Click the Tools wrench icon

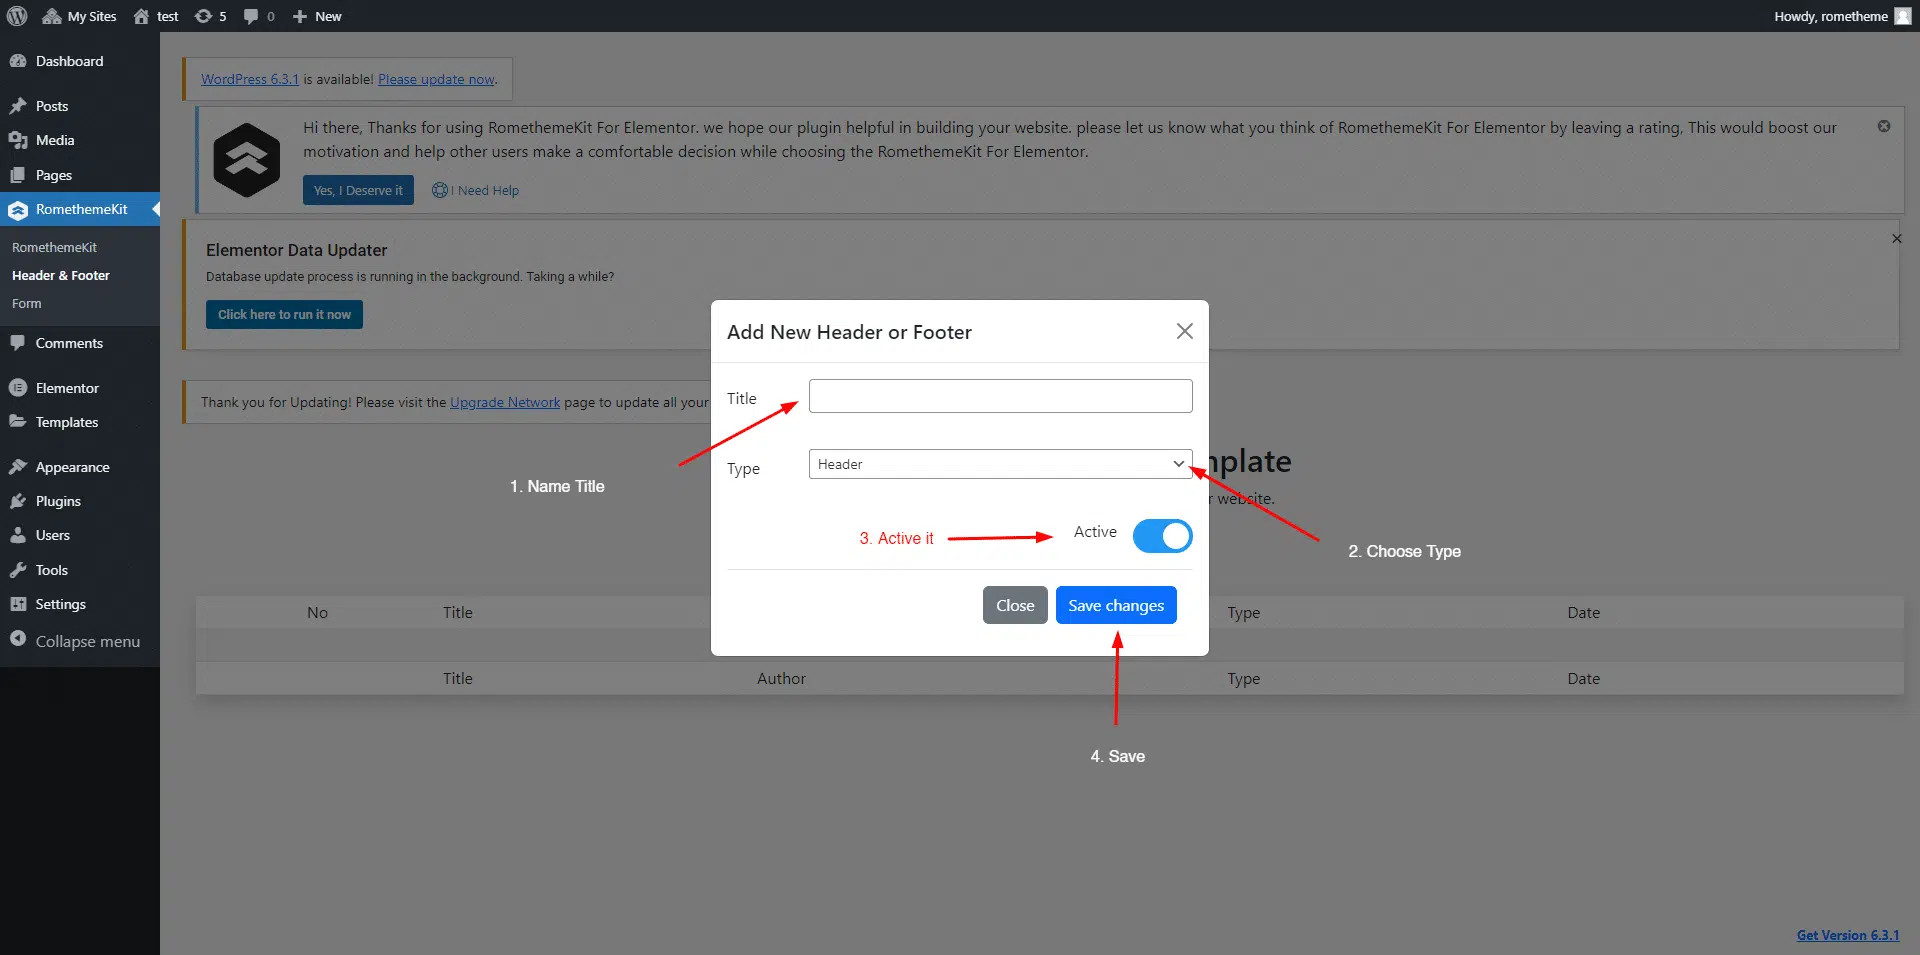[18, 570]
